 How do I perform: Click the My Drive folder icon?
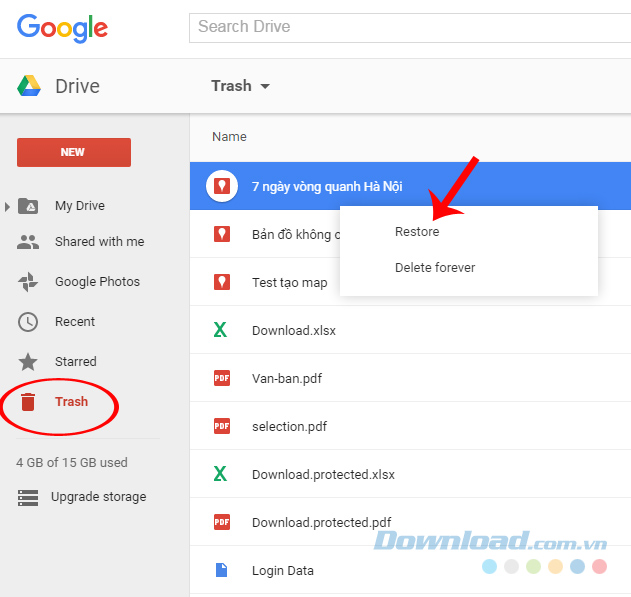28,206
